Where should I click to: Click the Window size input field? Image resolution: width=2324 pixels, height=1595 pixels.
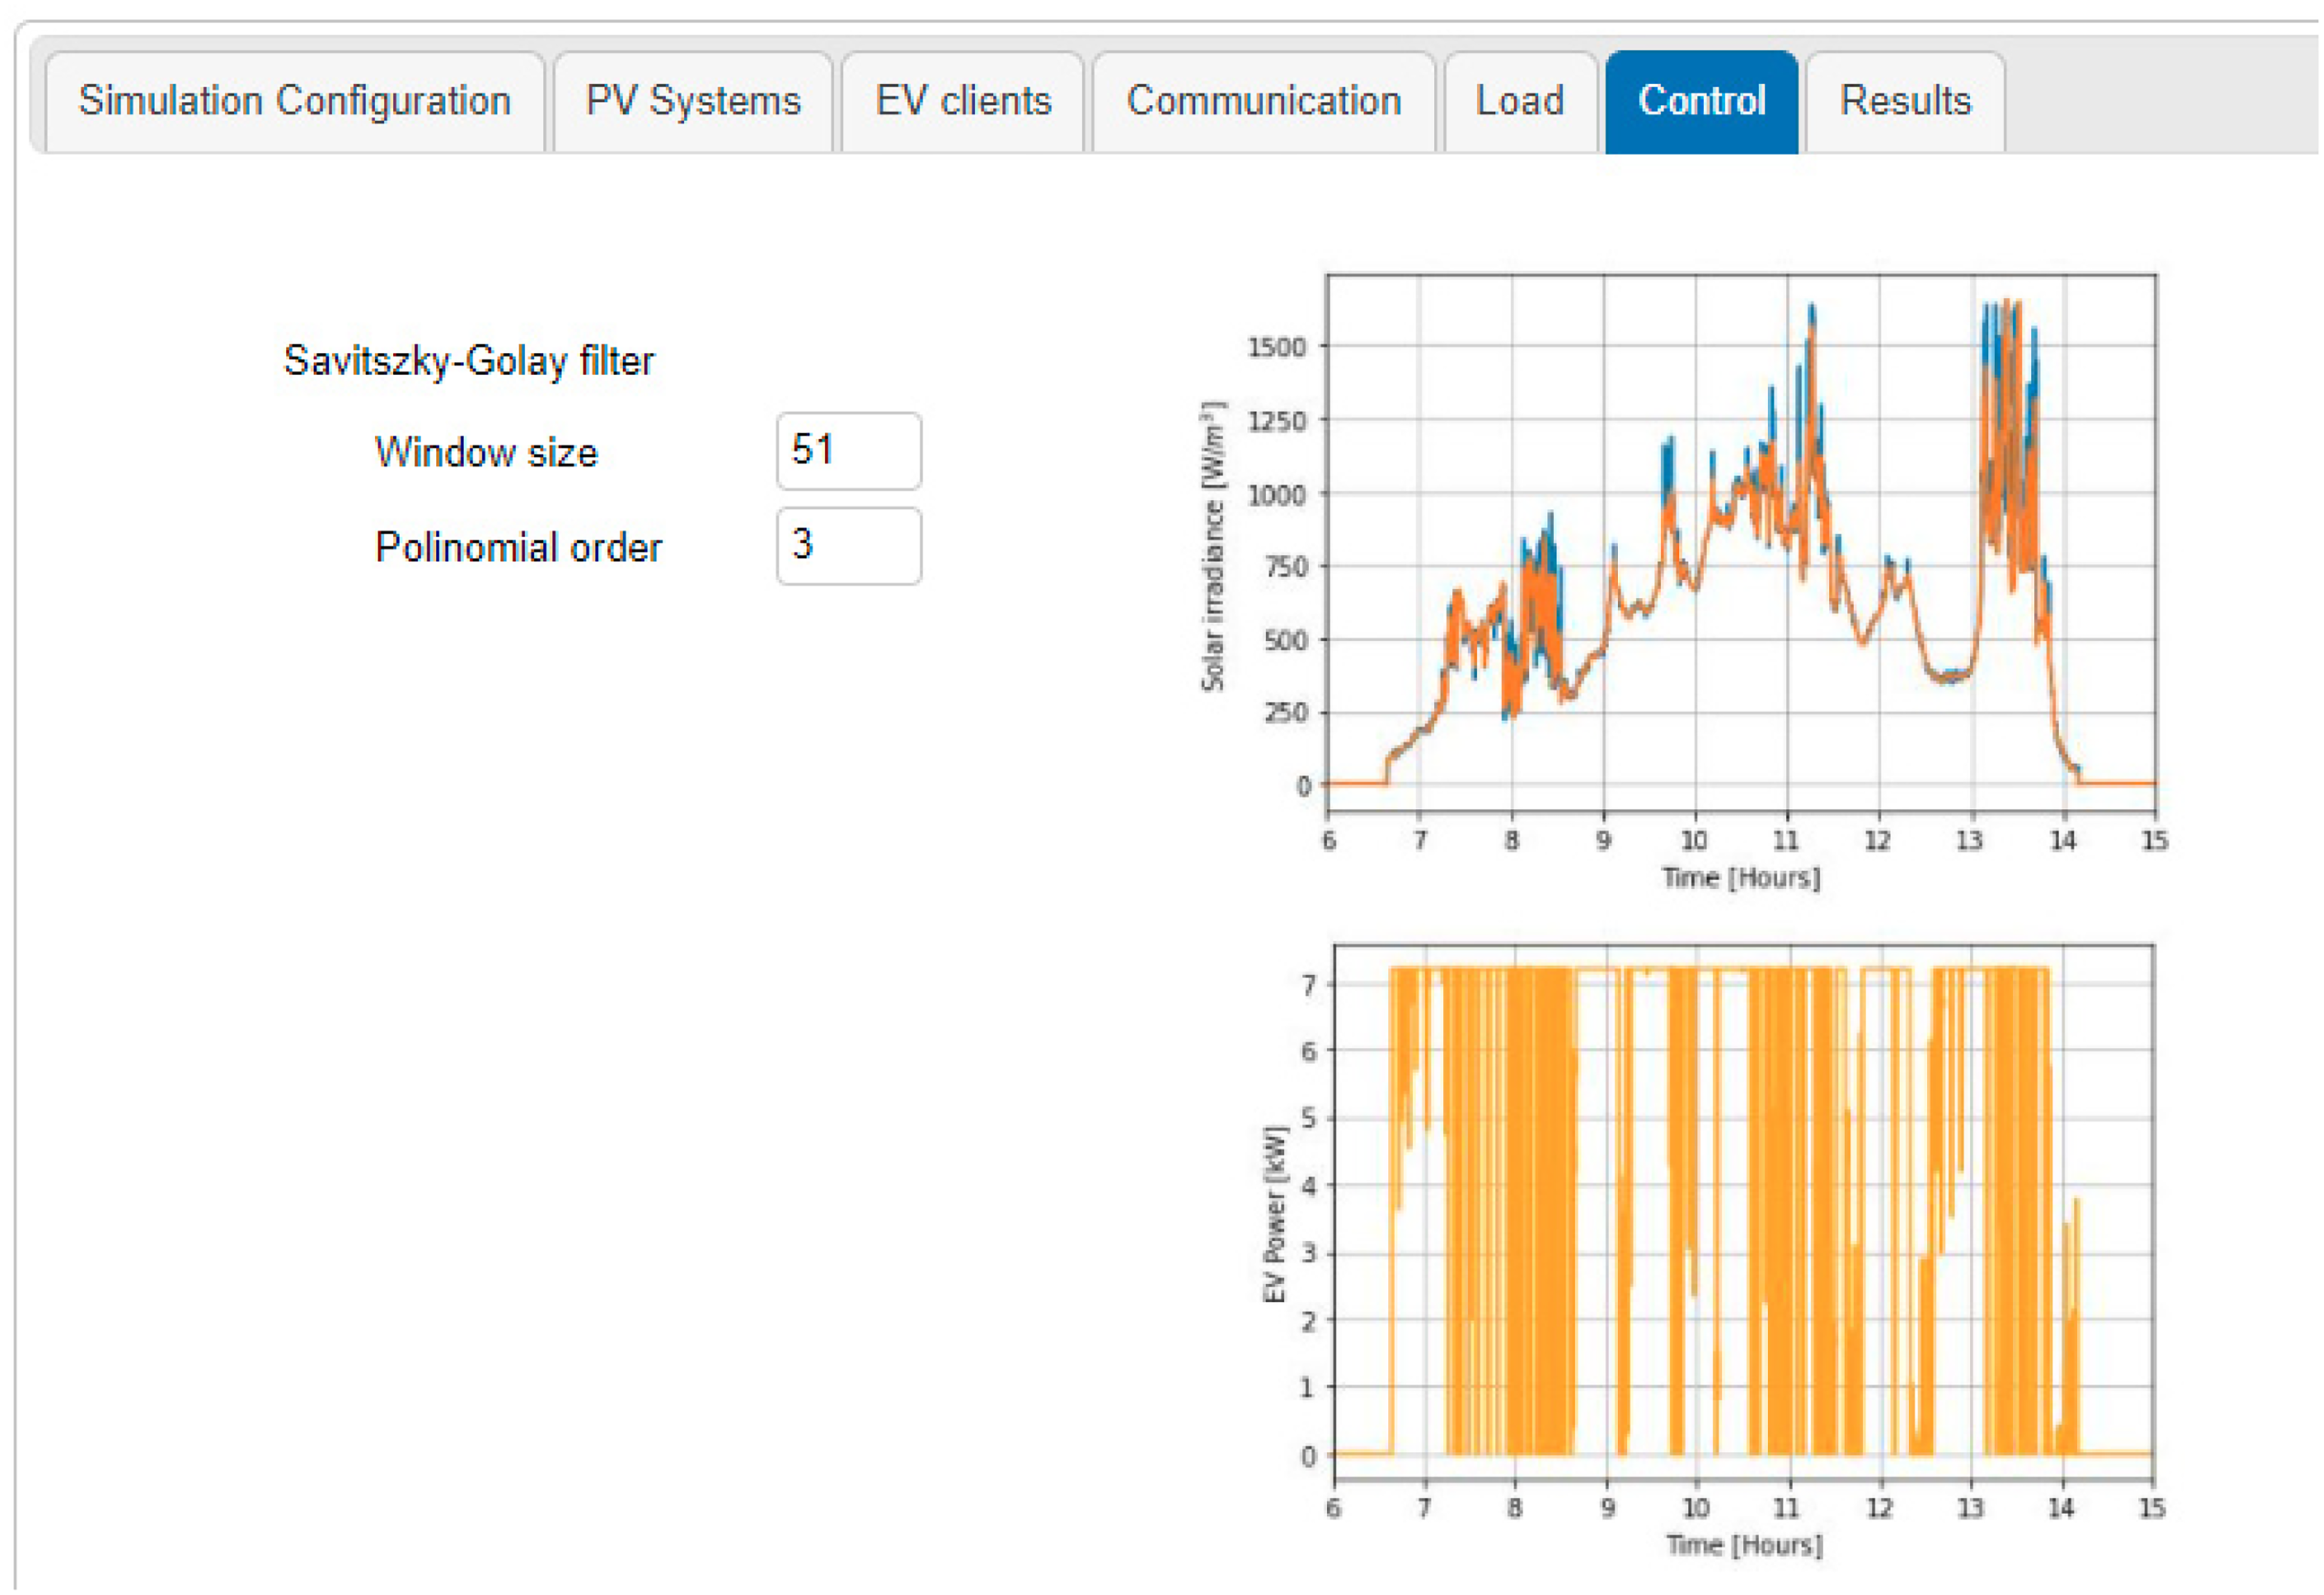[x=849, y=451]
